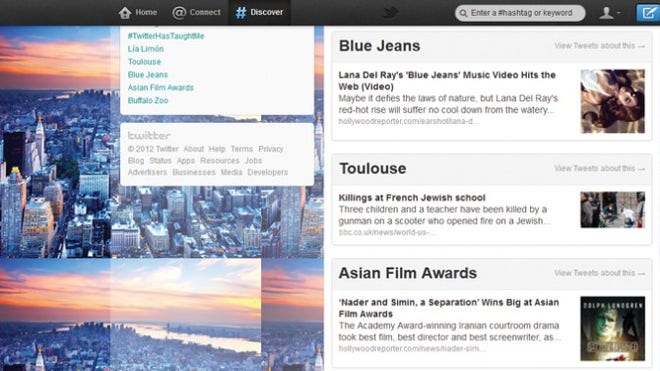The image size is (660, 371).
Task: Open the Status footer link
Action: pos(160,160)
